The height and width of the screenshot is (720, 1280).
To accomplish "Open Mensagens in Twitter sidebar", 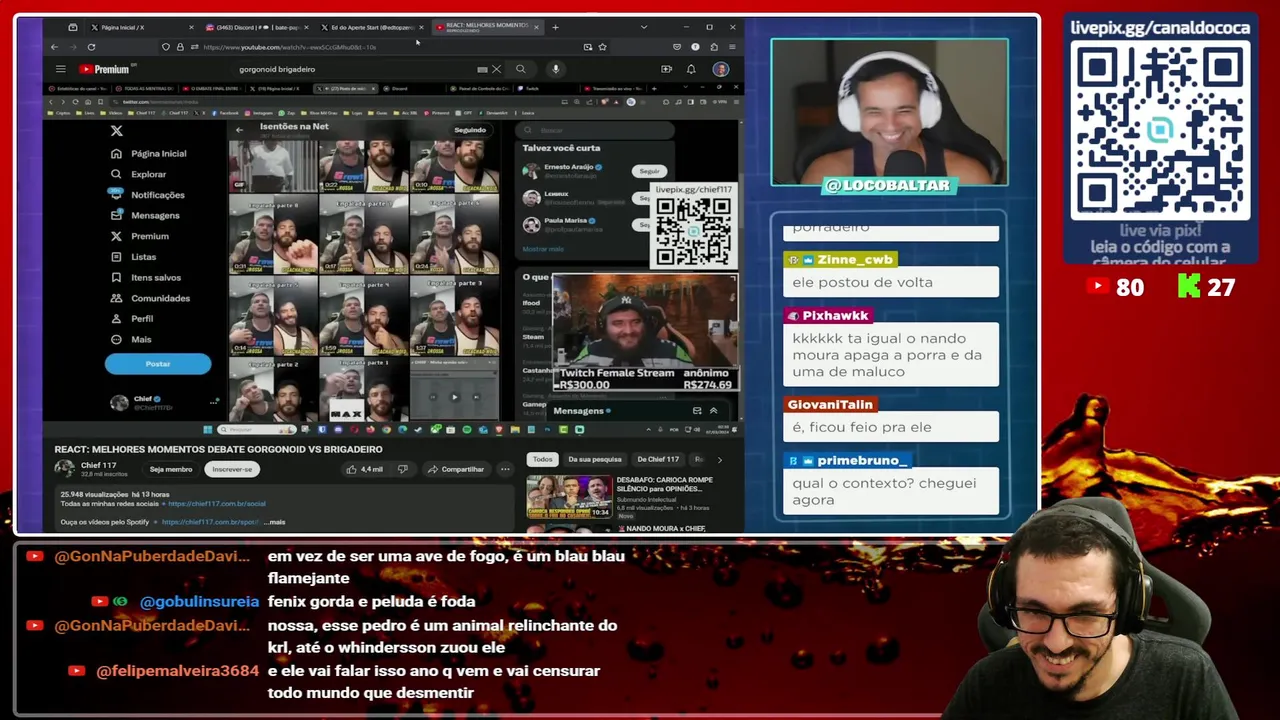I will tap(146, 215).
